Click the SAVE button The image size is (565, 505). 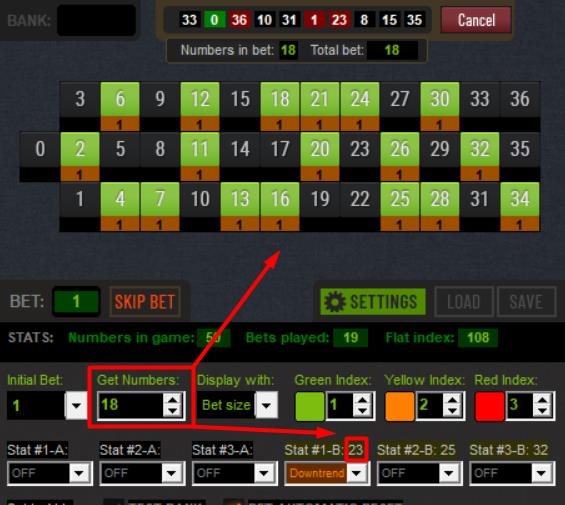click(x=526, y=302)
